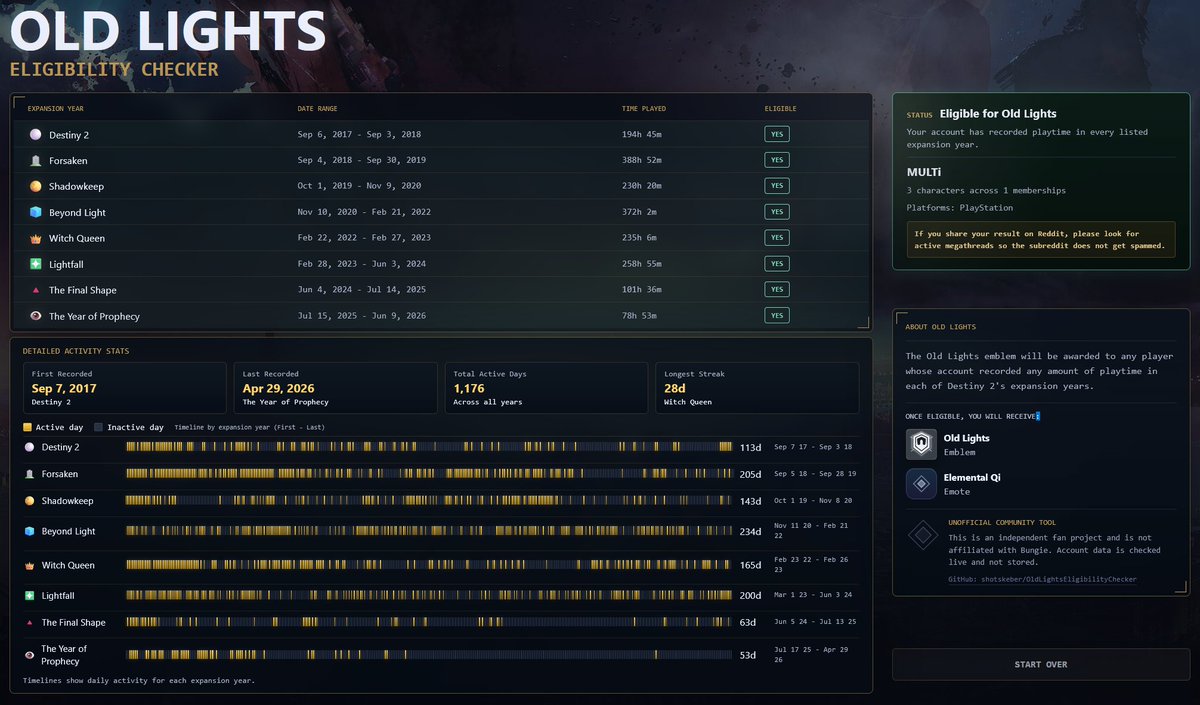Click the OLD LIGHTS page title
The image size is (1200, 705).
tap(168, 31)
